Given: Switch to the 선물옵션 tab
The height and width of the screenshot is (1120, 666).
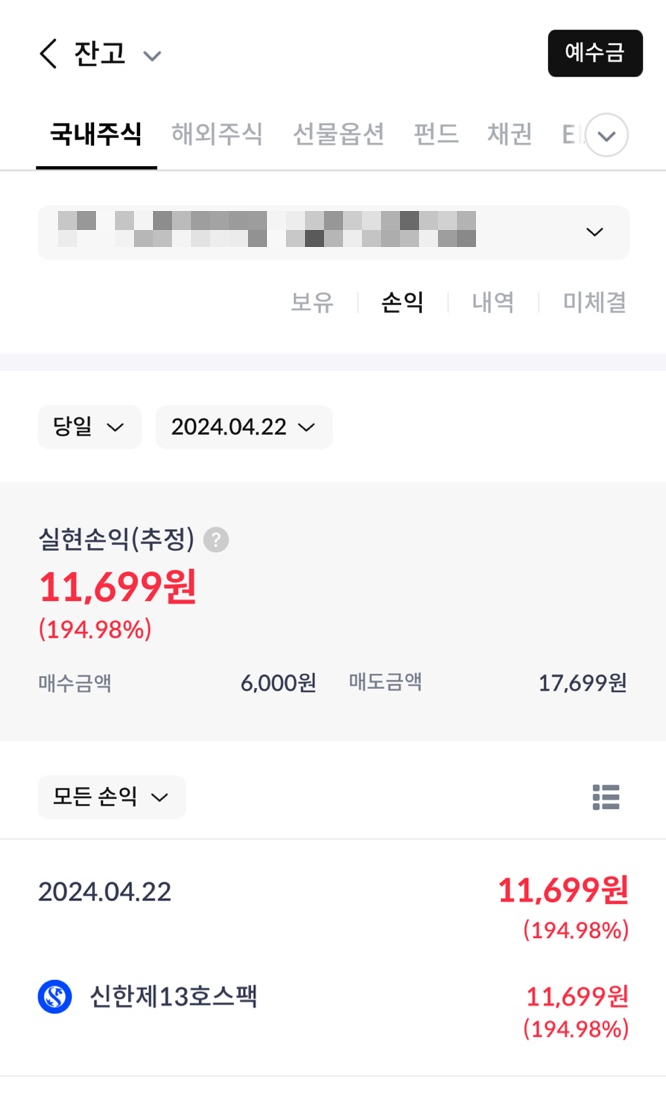Looking at the screenshot, I should tap(339, 134).
